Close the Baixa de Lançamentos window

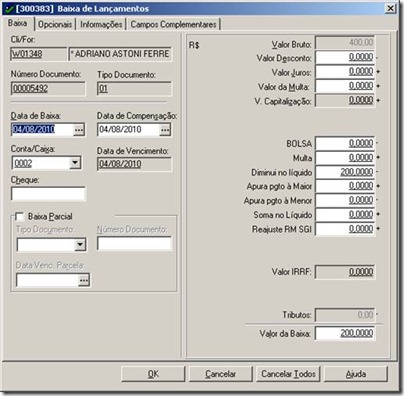coord(391,8)
